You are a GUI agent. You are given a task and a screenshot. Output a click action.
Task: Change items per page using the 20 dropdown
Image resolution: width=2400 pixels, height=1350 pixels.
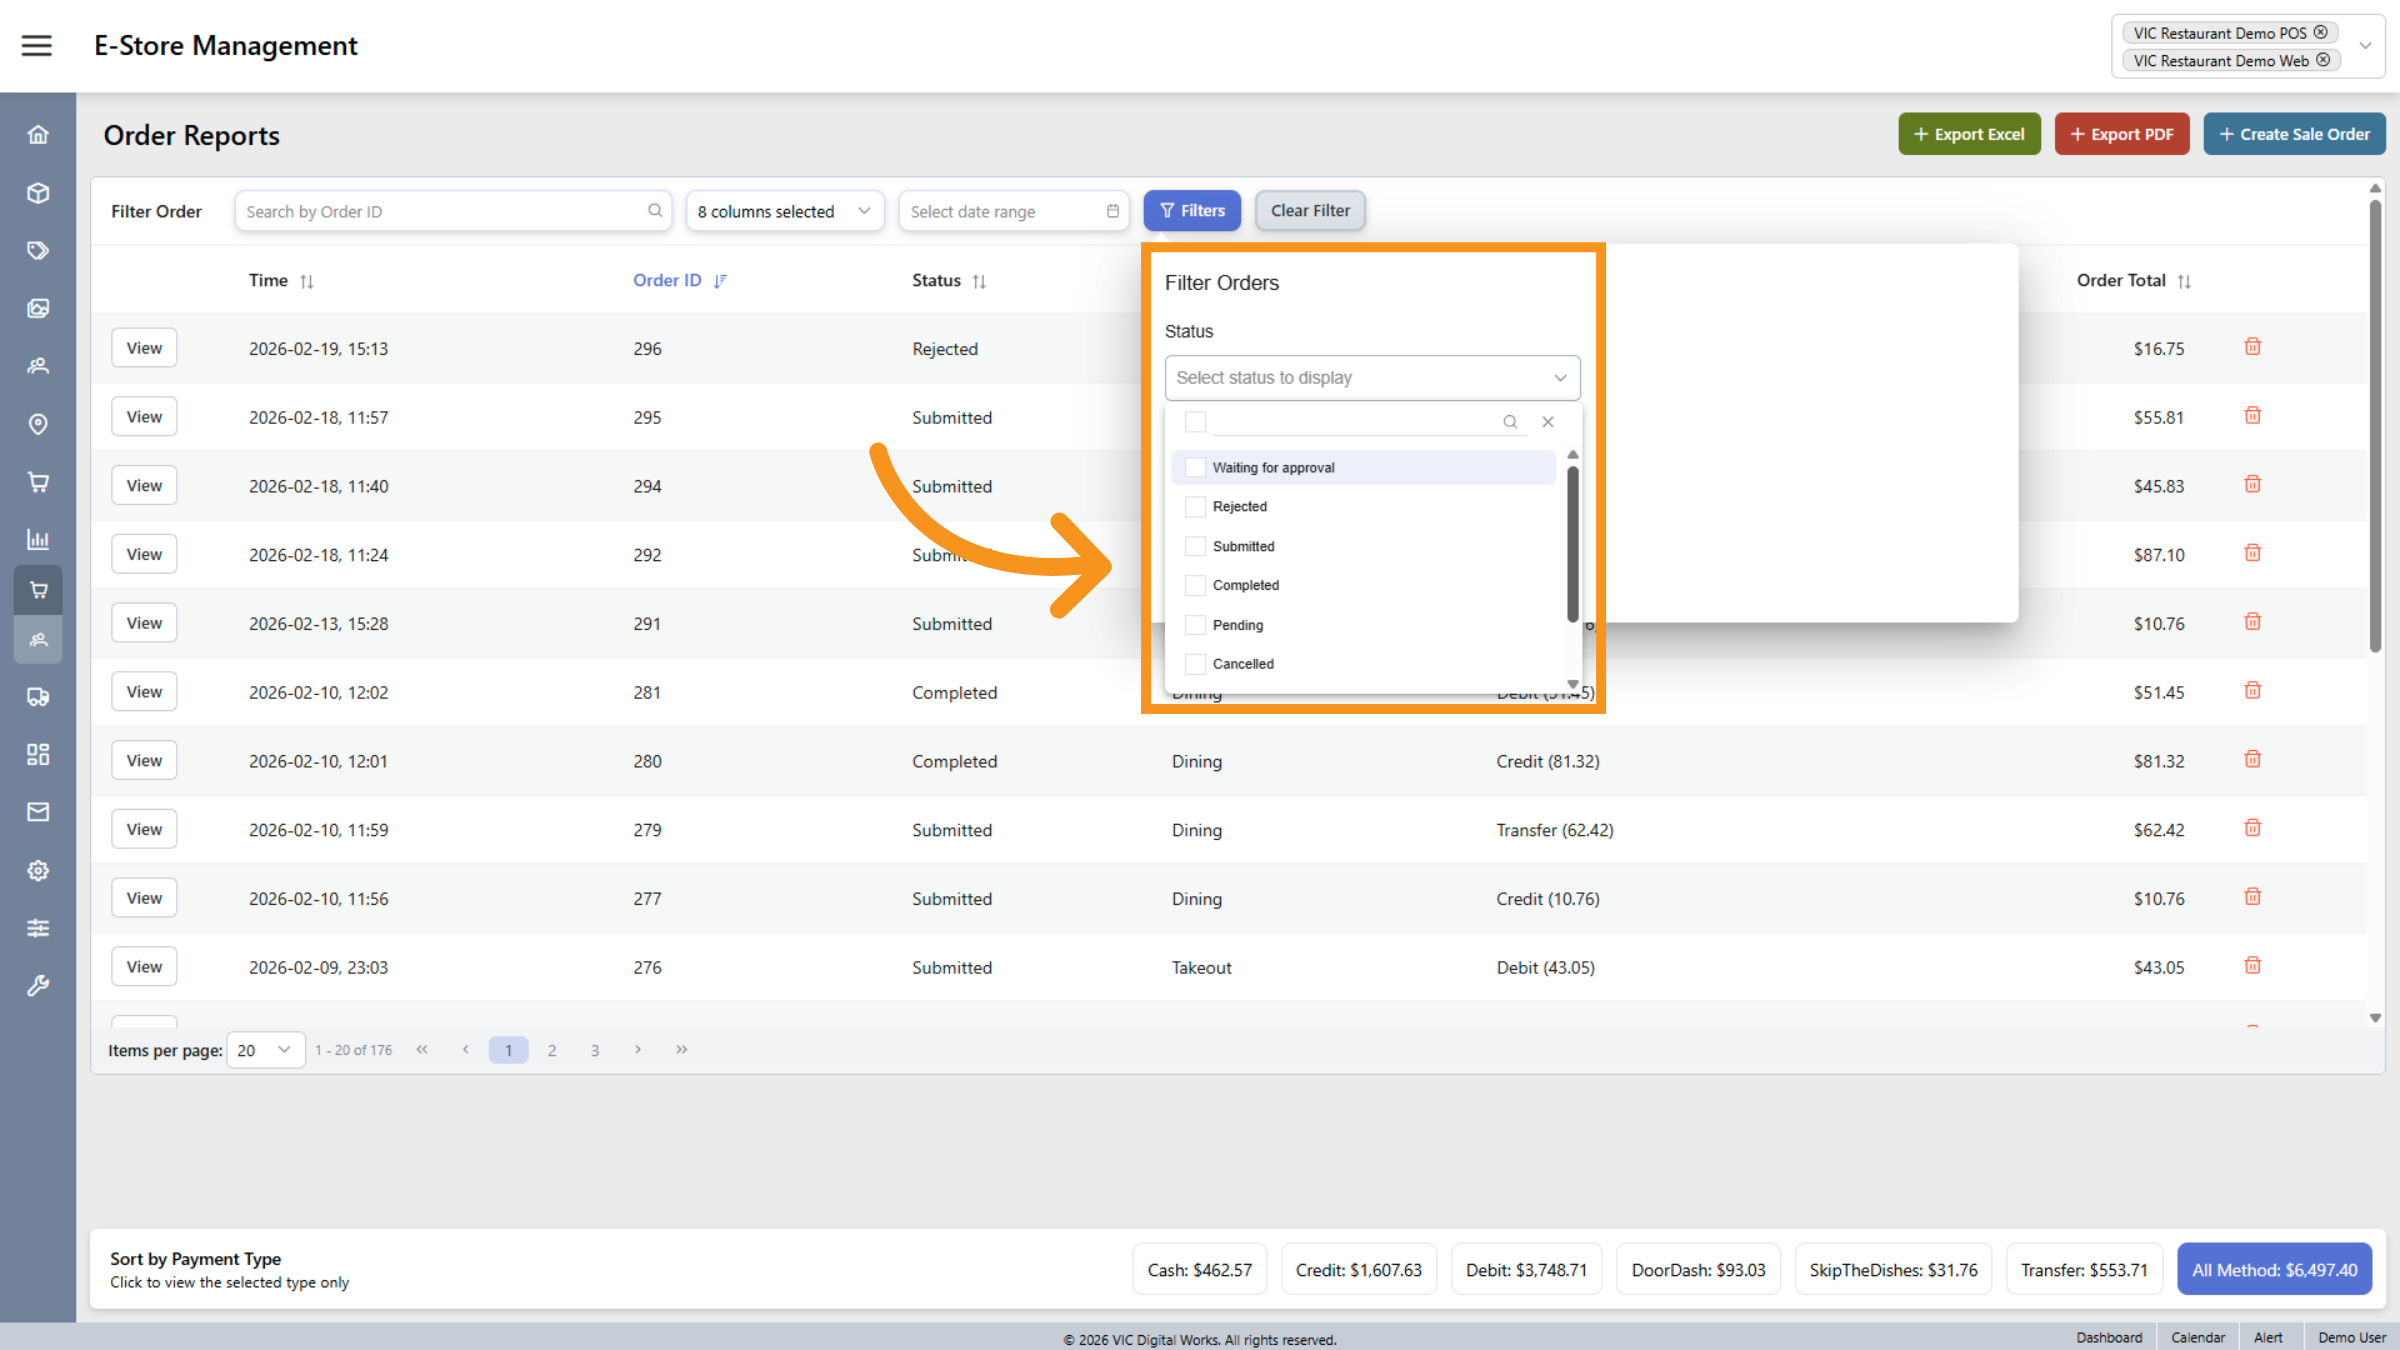(x=265, y=1049)
